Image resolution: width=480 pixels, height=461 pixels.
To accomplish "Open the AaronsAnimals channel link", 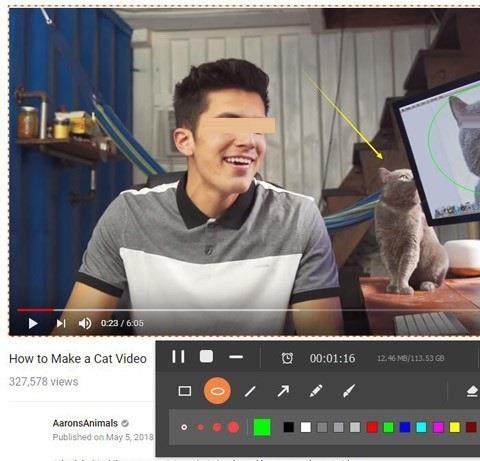I will [85, 423].
